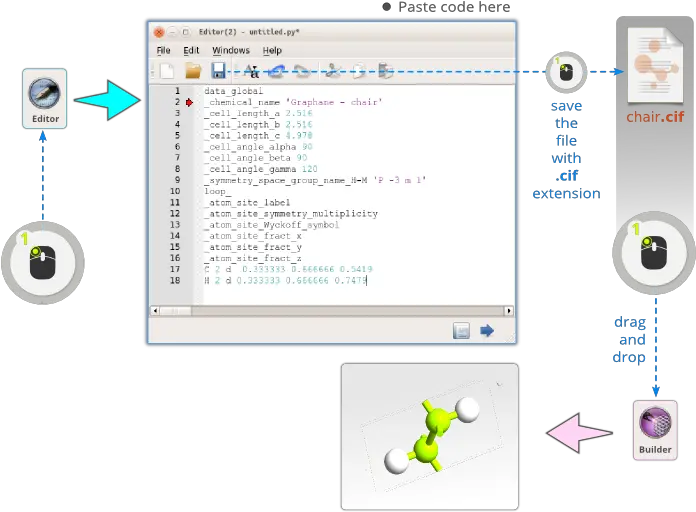This screenshot has height=512, width=696.
Task: Click the hydrogen atom line 'H 2 d'
Action: coord(286,280)
